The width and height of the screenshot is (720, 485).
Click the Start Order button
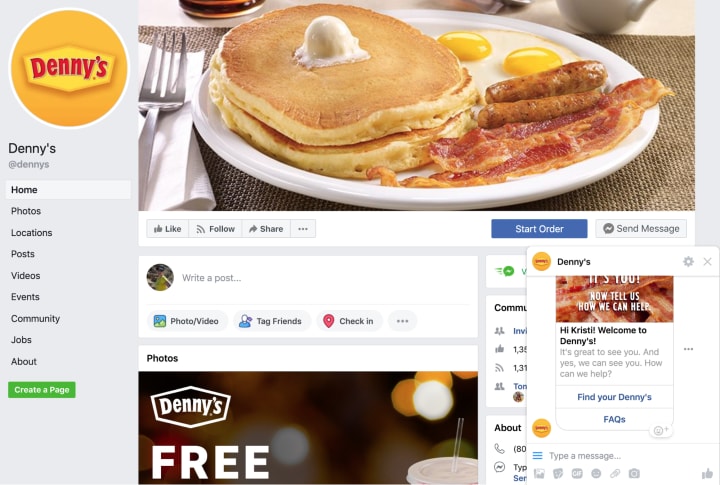point(539,229)
